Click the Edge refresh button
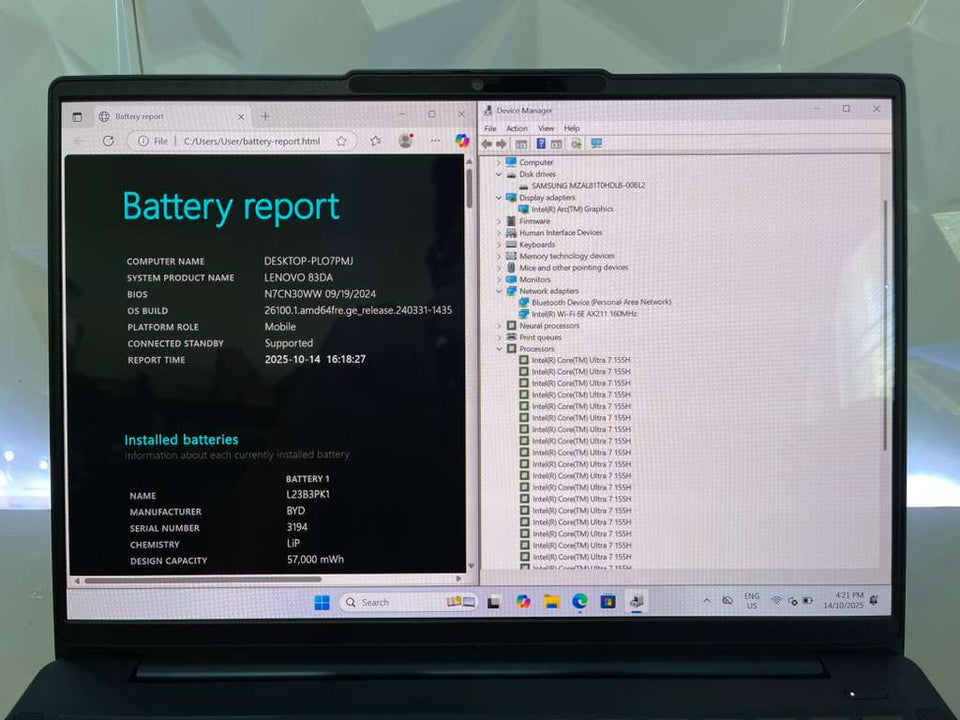 [x=108, y=141]
